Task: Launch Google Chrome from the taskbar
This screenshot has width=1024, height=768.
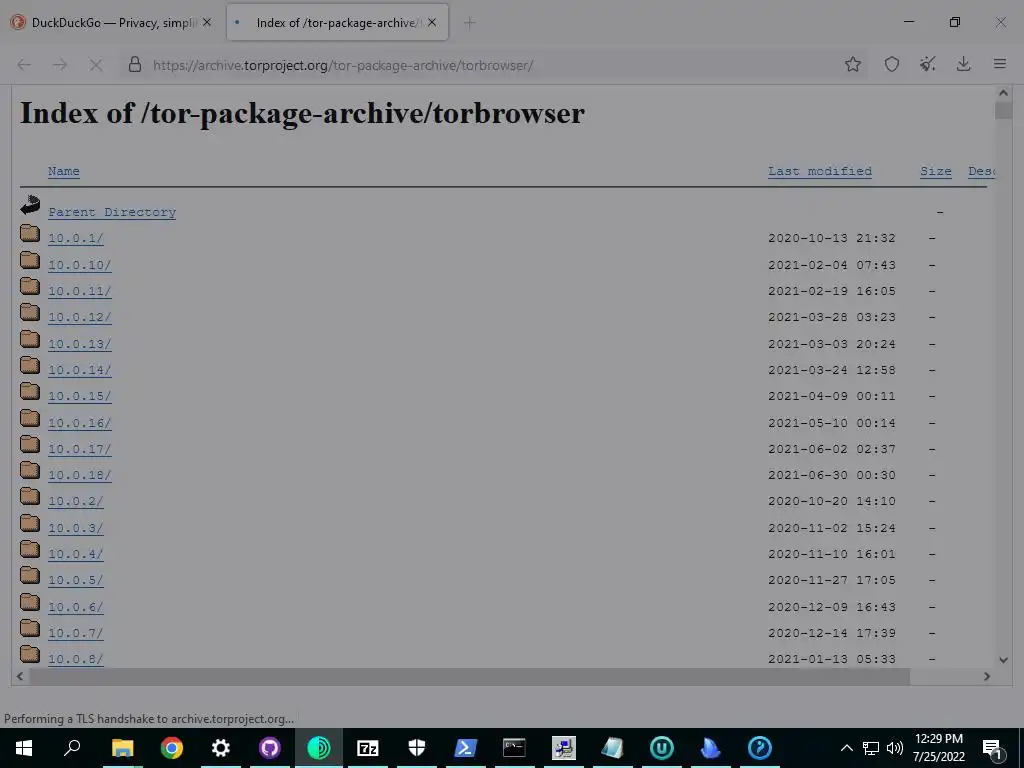Action: (x=172, y=748)
